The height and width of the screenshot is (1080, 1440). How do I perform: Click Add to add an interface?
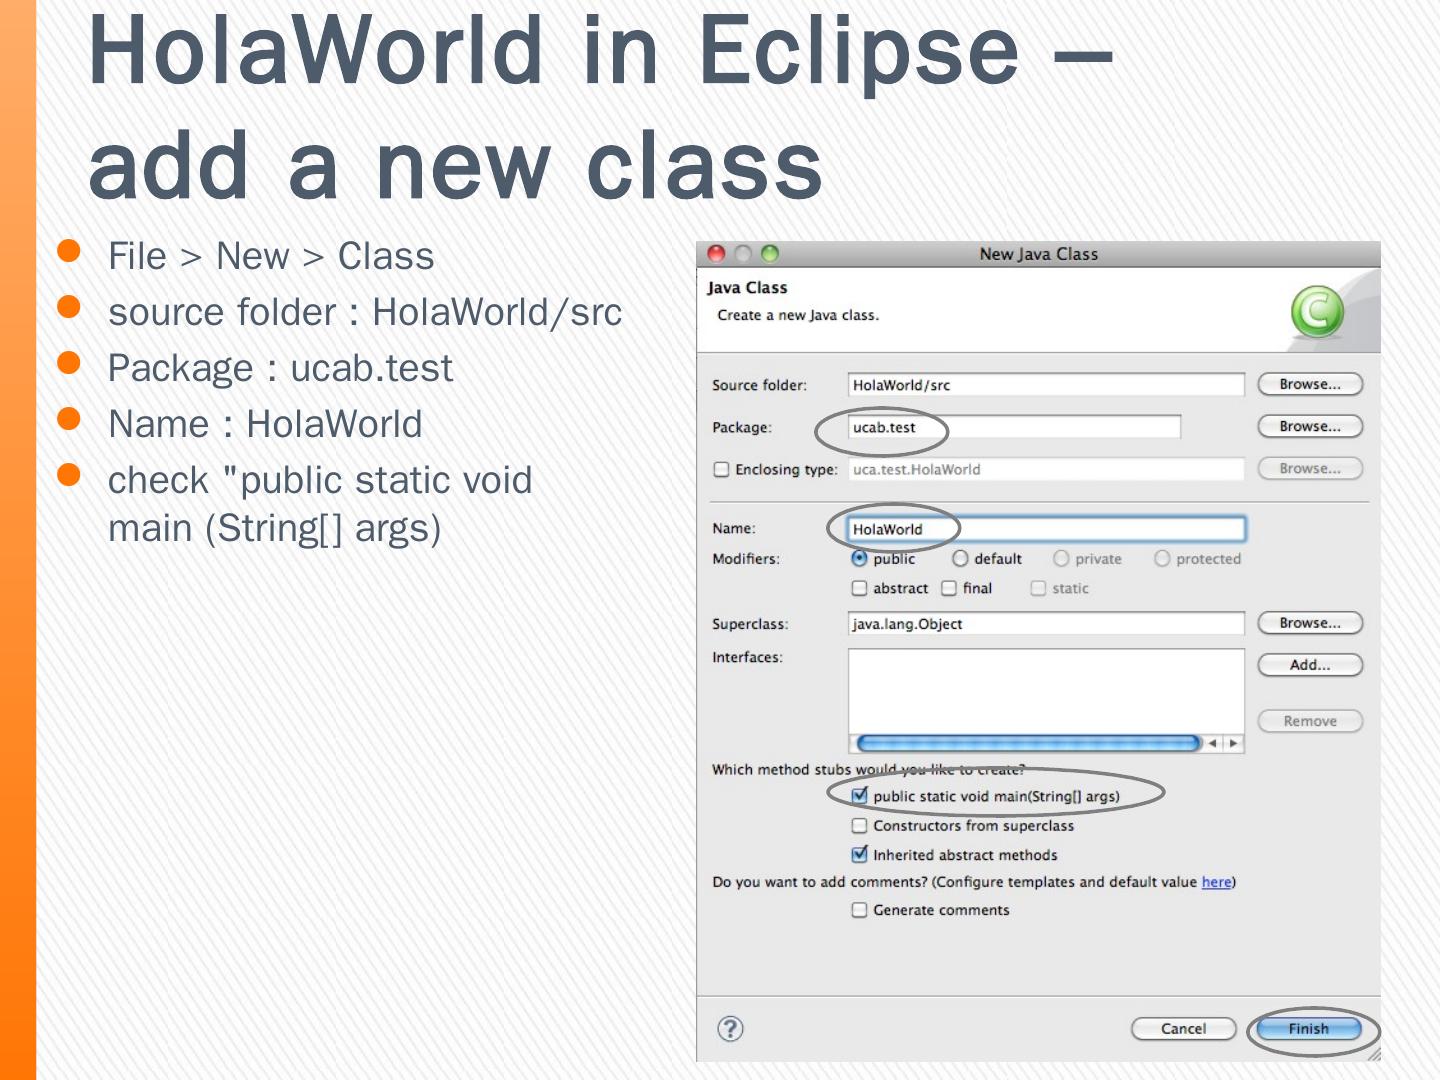[x=1309, y=665]
